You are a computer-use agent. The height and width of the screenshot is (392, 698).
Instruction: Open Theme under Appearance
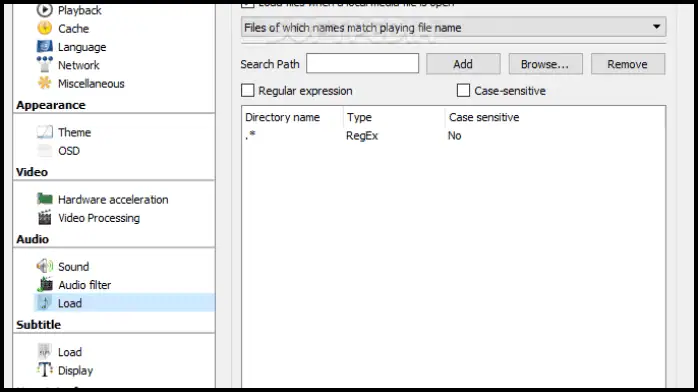(x=74, y=132)
